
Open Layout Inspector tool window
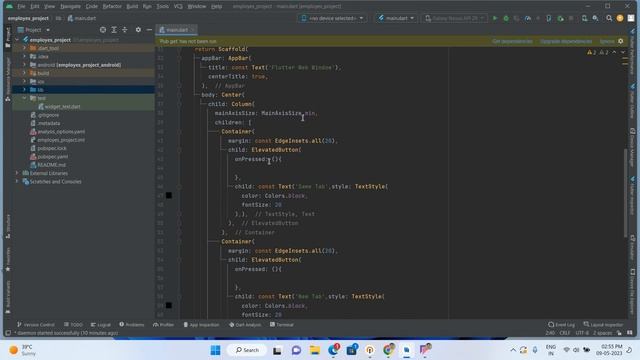point(603,324)
